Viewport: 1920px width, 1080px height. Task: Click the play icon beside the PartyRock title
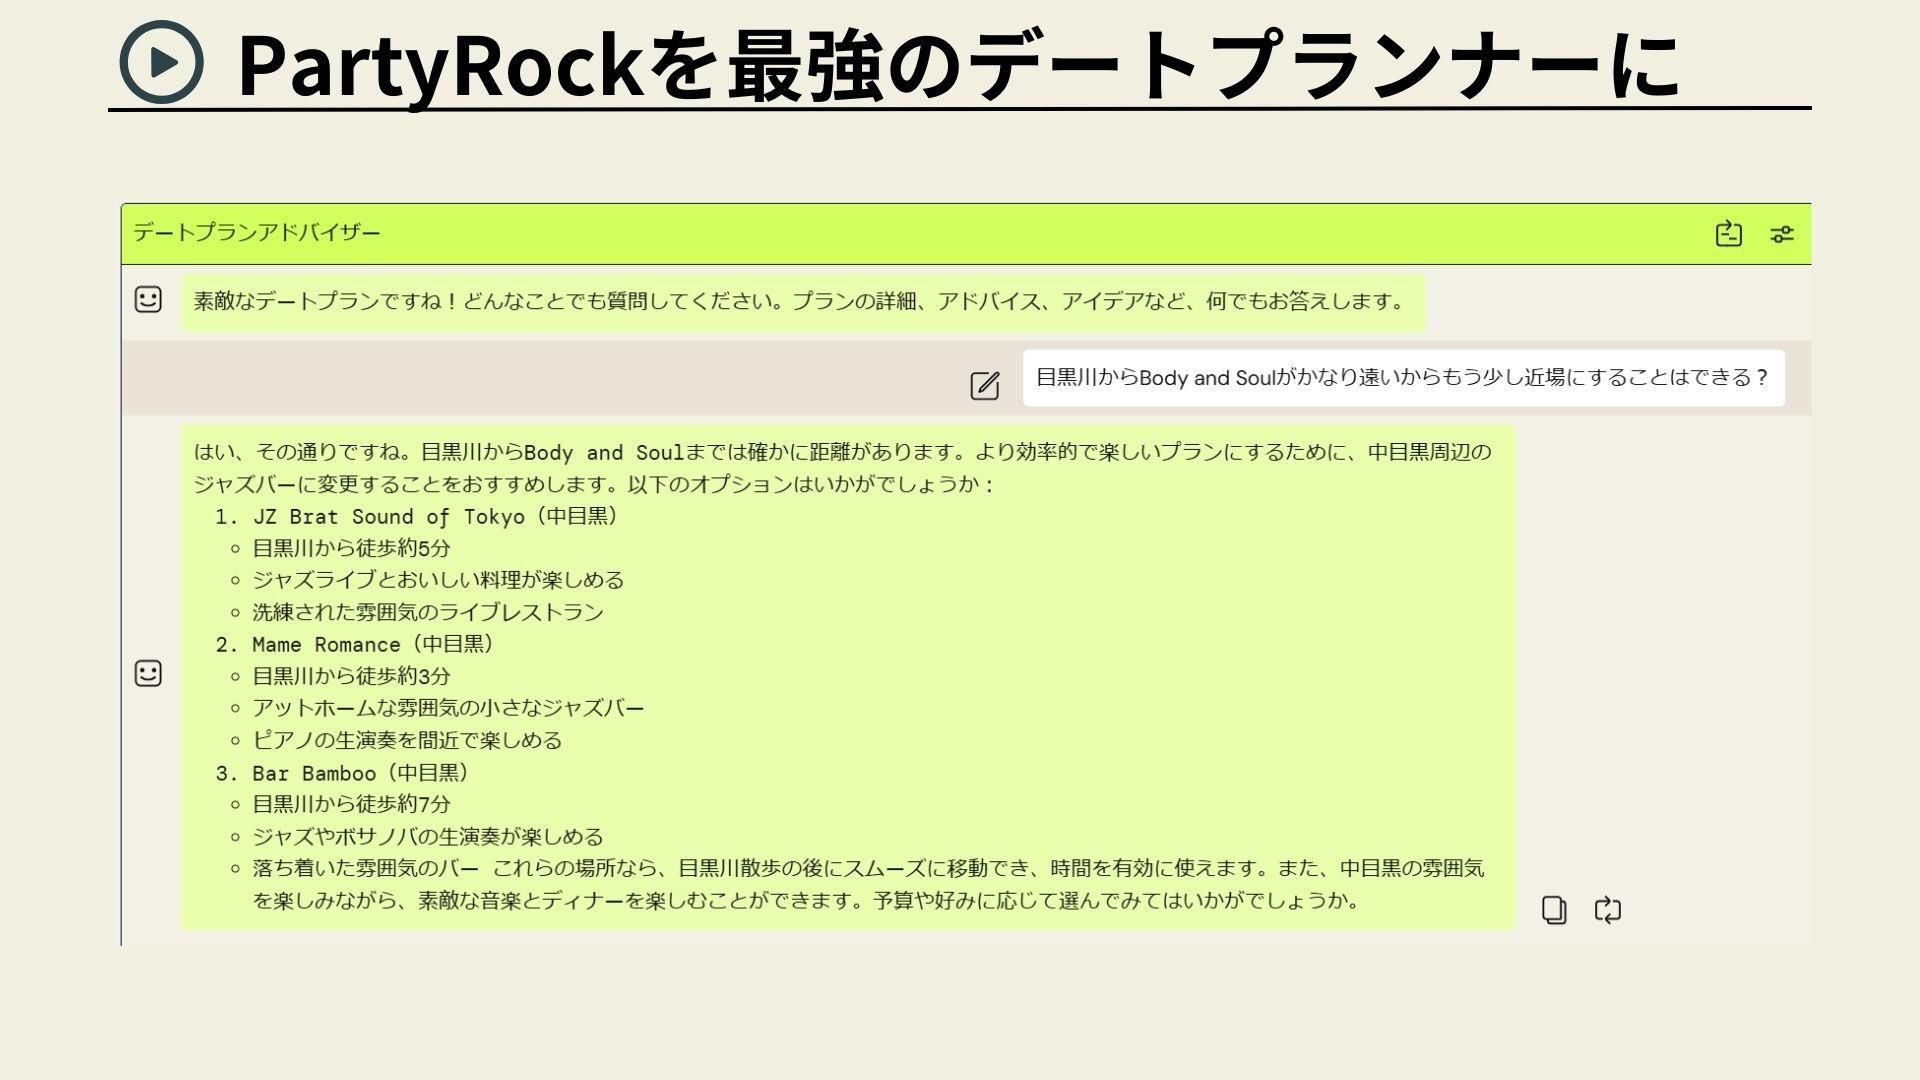point(161,62)
